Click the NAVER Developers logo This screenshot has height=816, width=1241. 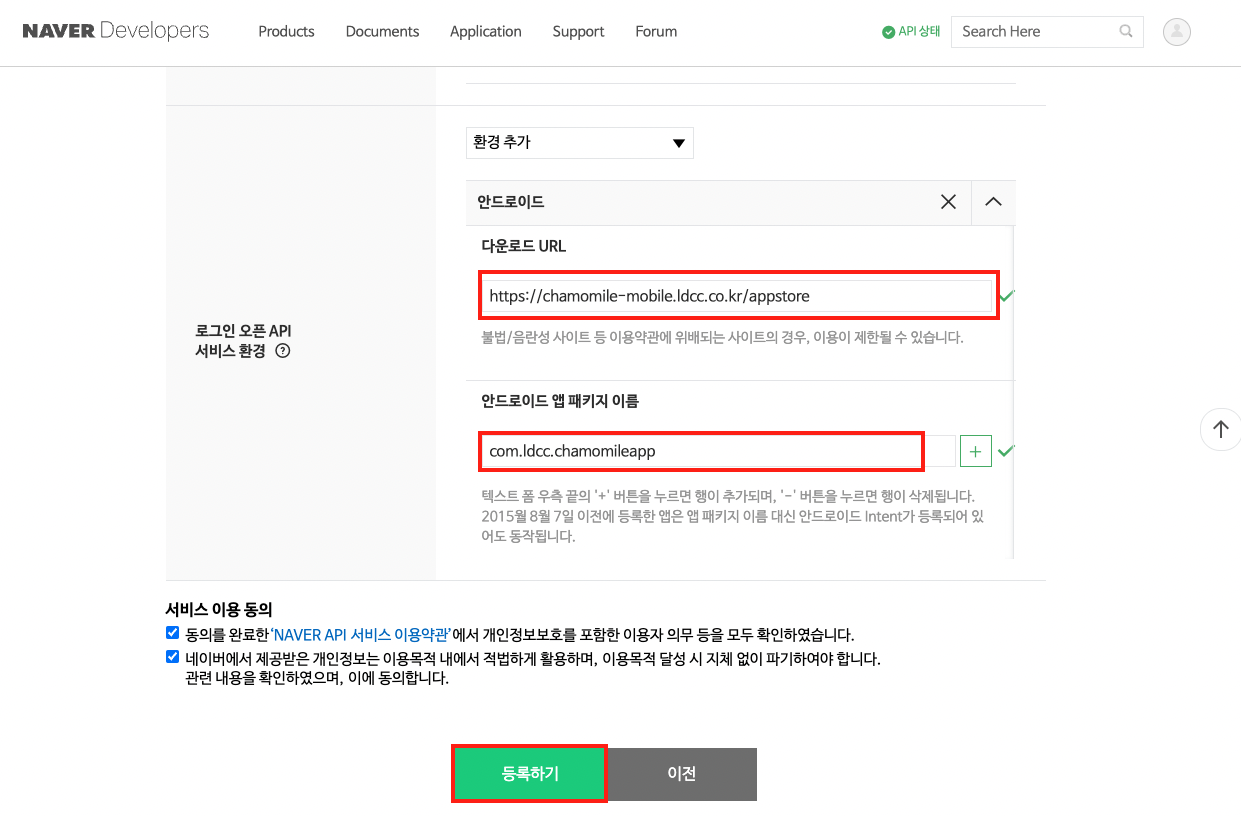(116, 31)
